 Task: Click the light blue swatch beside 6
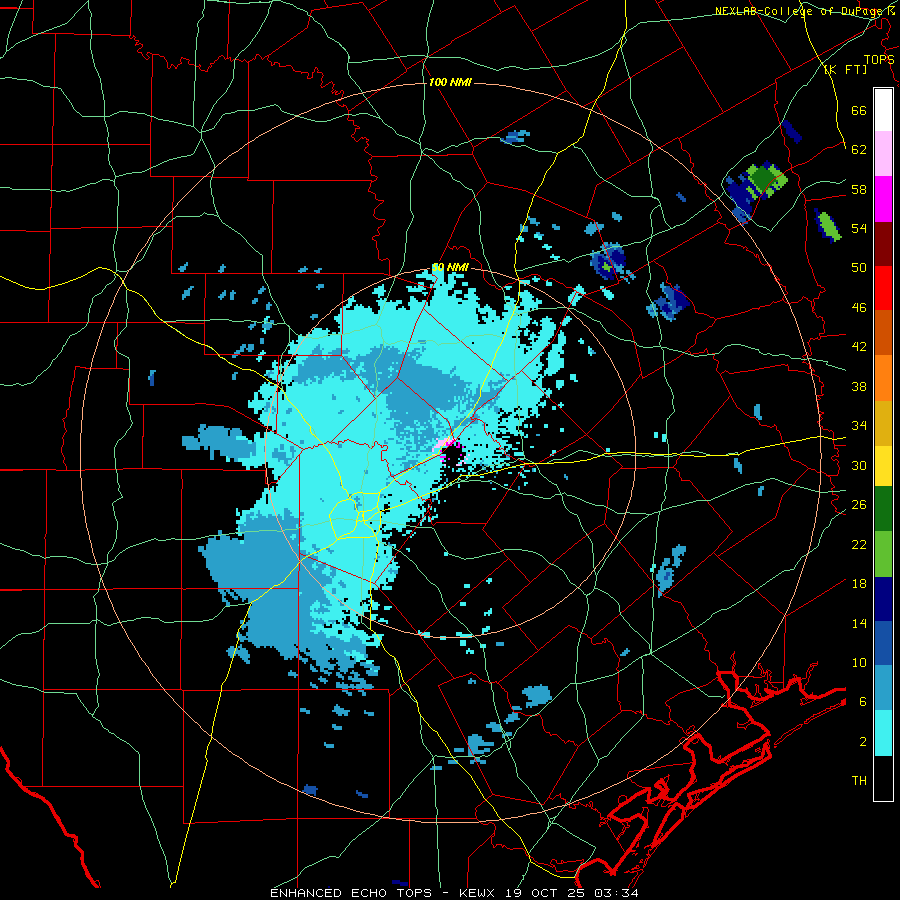pos(883,688)
